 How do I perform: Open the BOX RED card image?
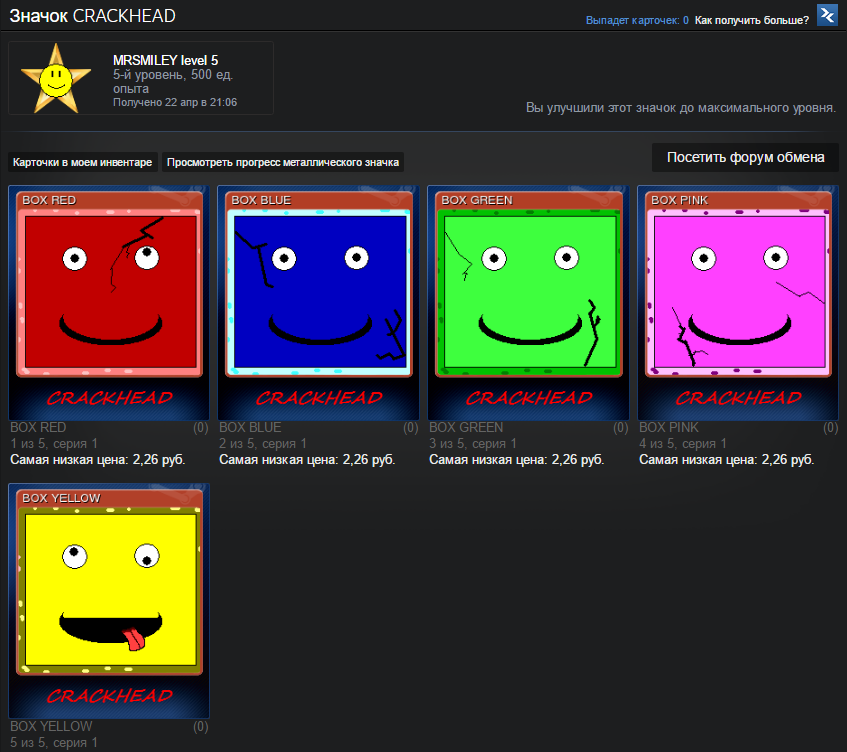(109, 303)
